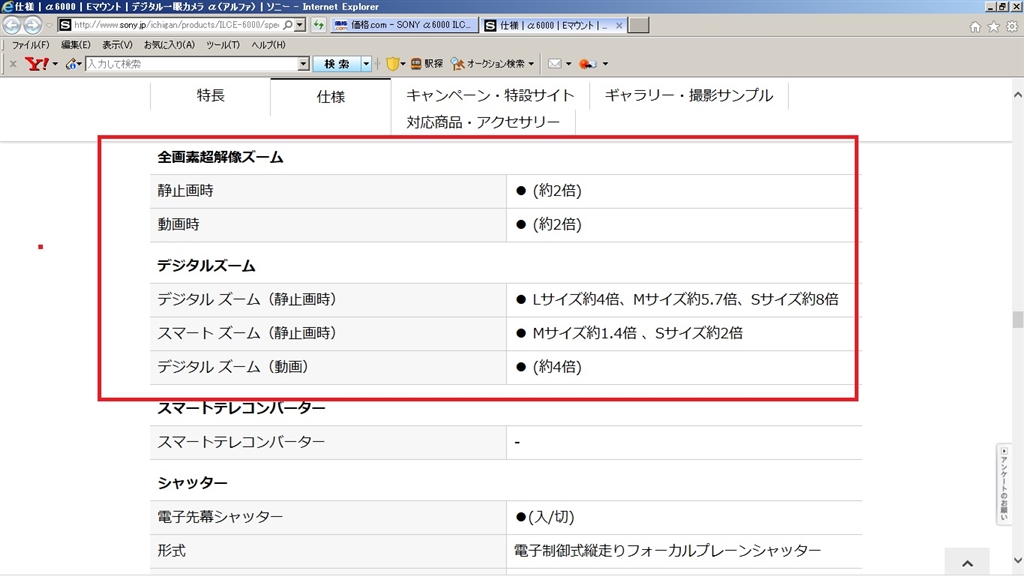Screen dimensions: 1024x576
Task: Go back to the previous page
Action: (12, 25)
